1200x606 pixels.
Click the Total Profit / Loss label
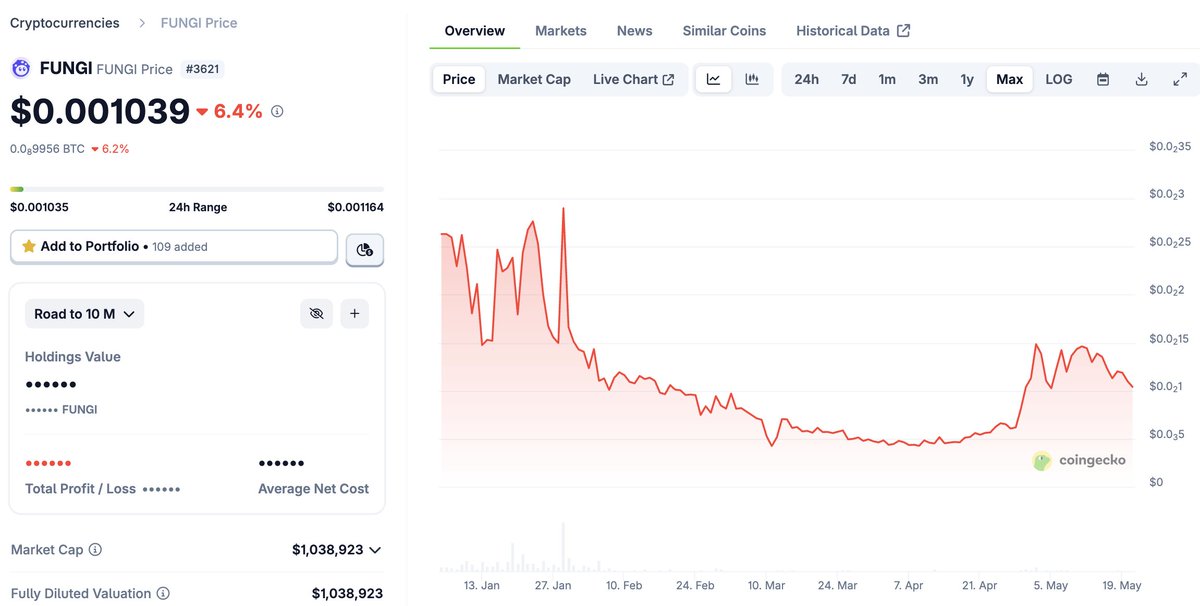(80, 489)
